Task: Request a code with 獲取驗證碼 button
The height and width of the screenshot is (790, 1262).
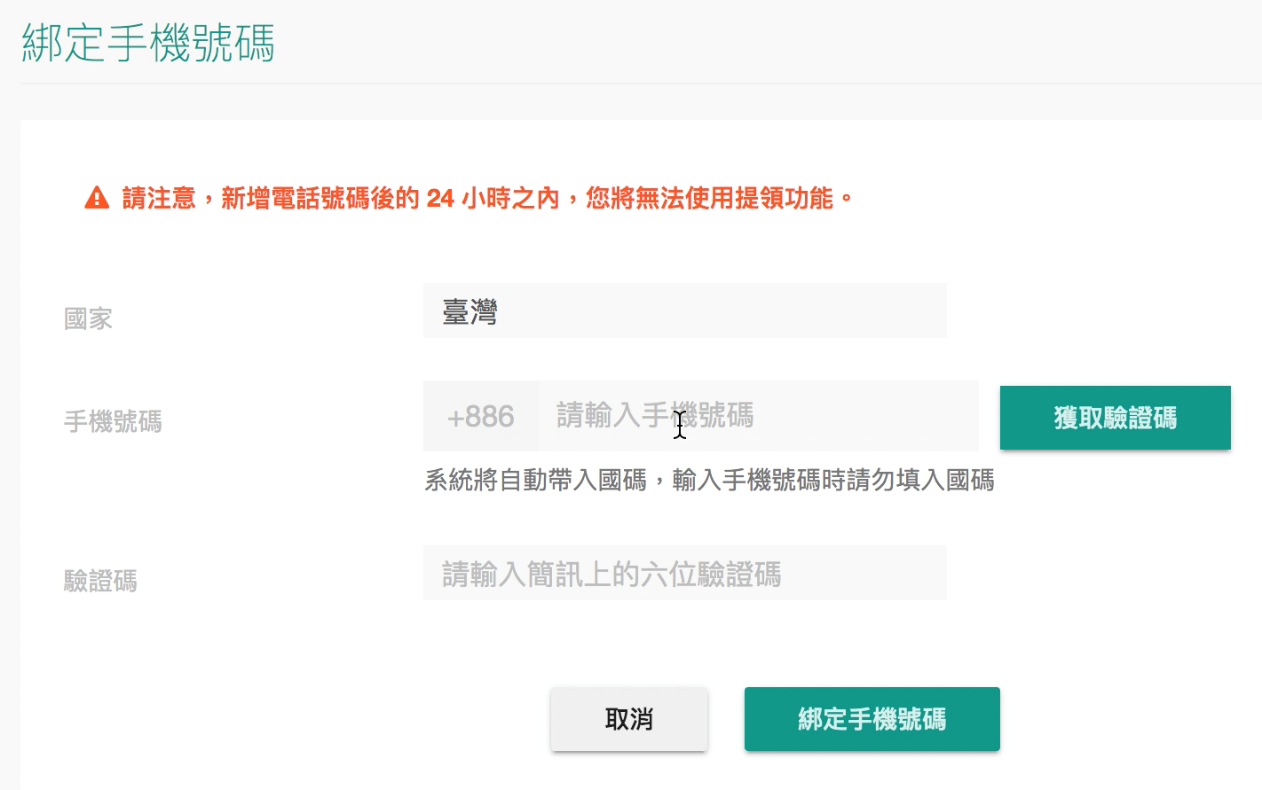Action: tap(1115, 418)
